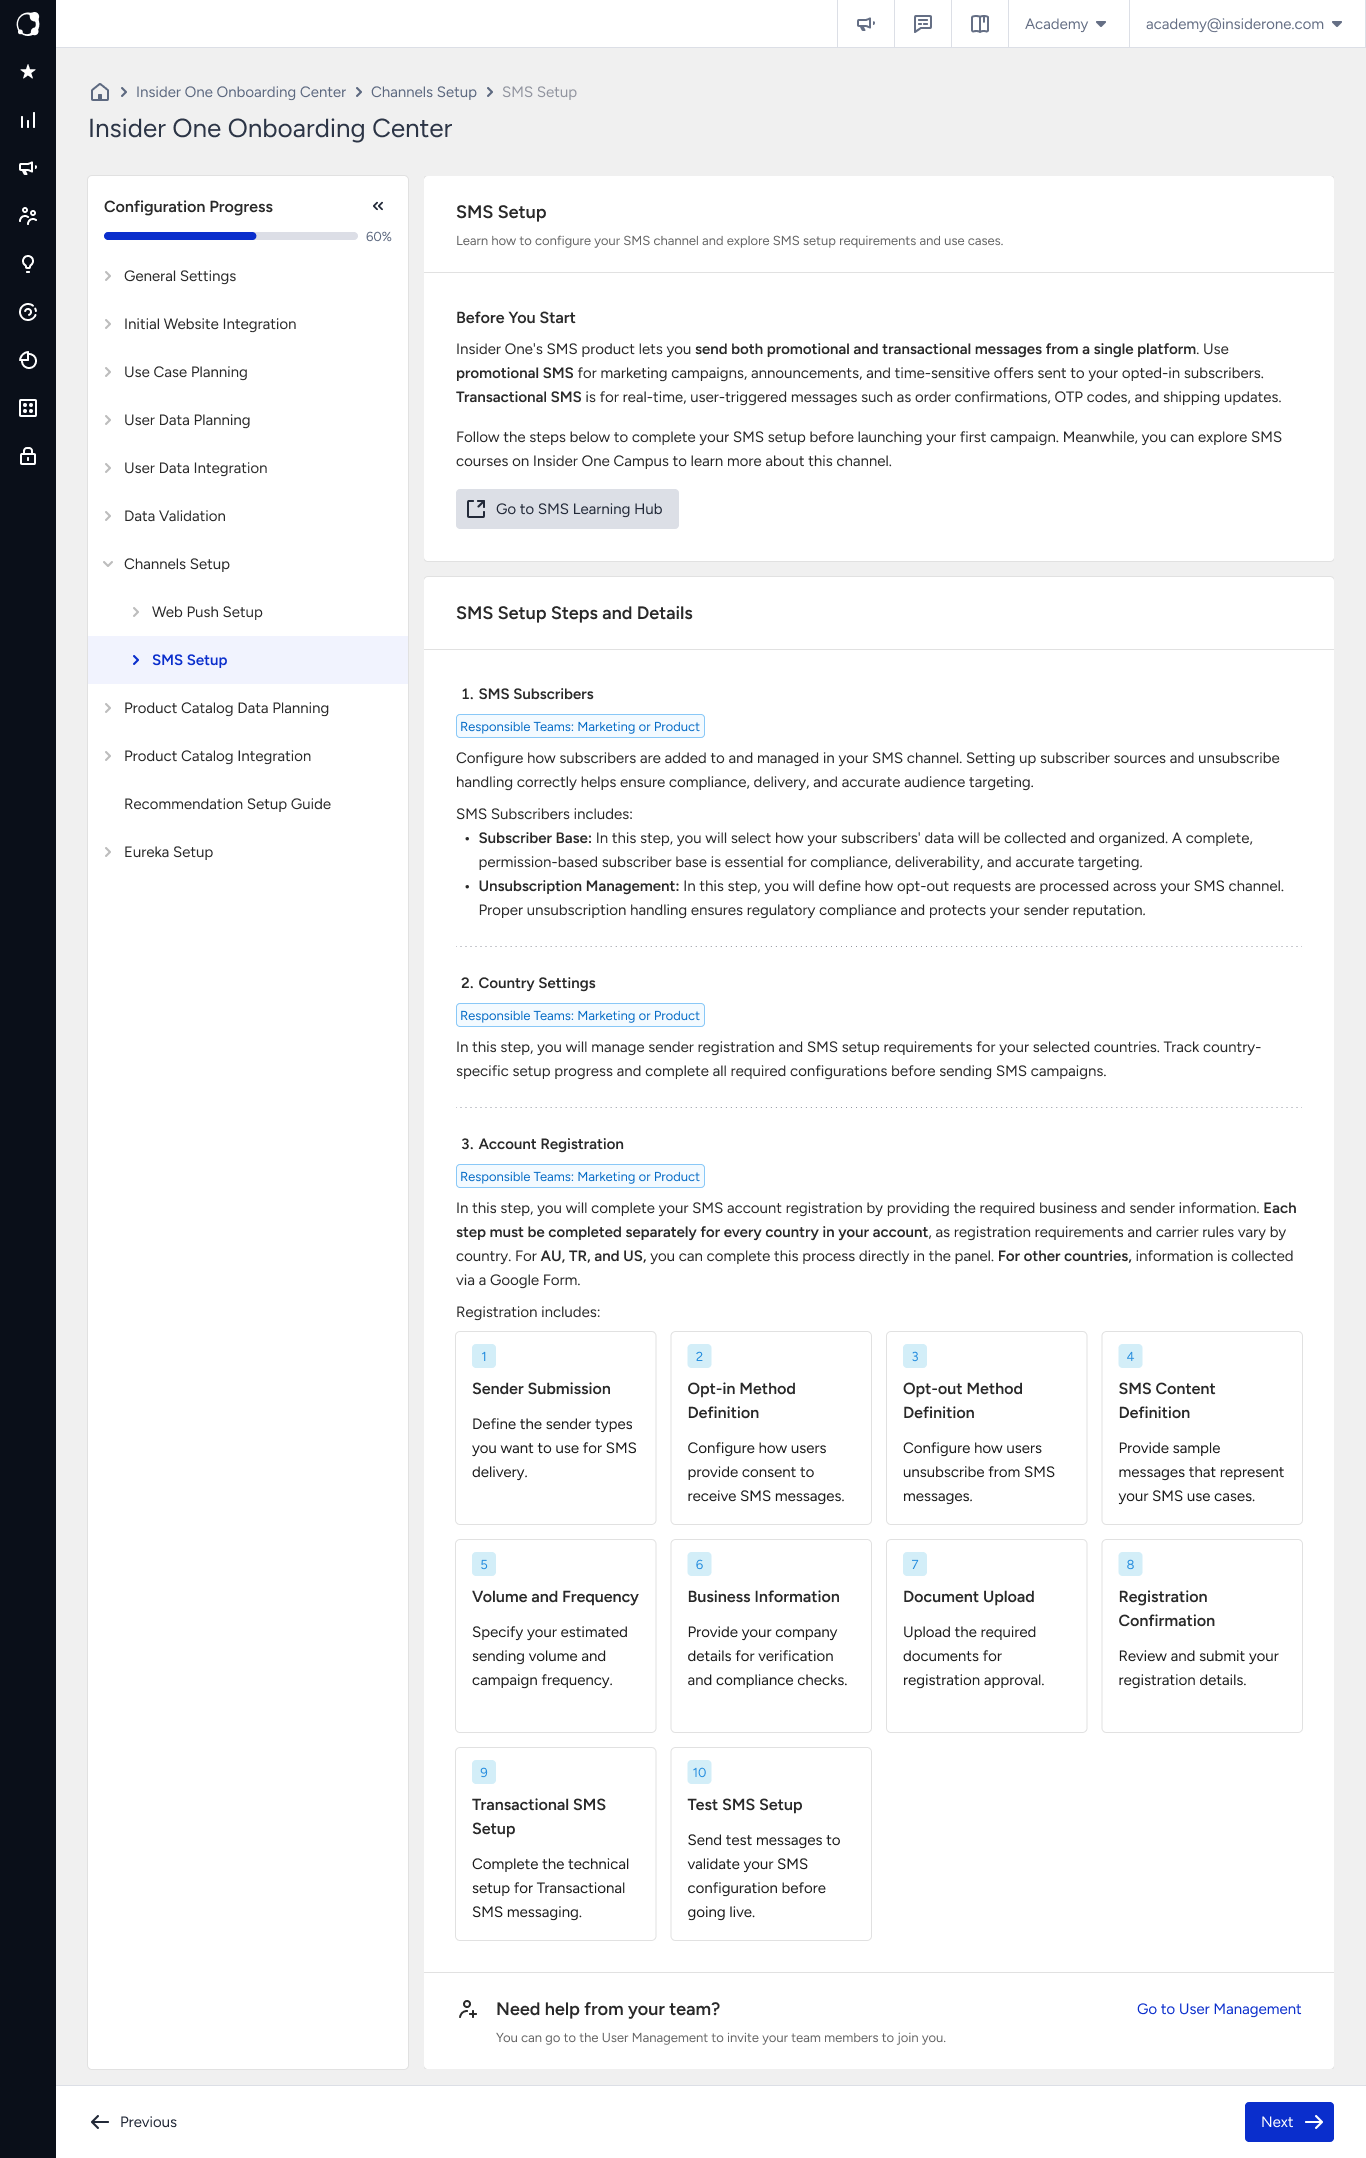Click the Before You Start heading

click(516, 318)
